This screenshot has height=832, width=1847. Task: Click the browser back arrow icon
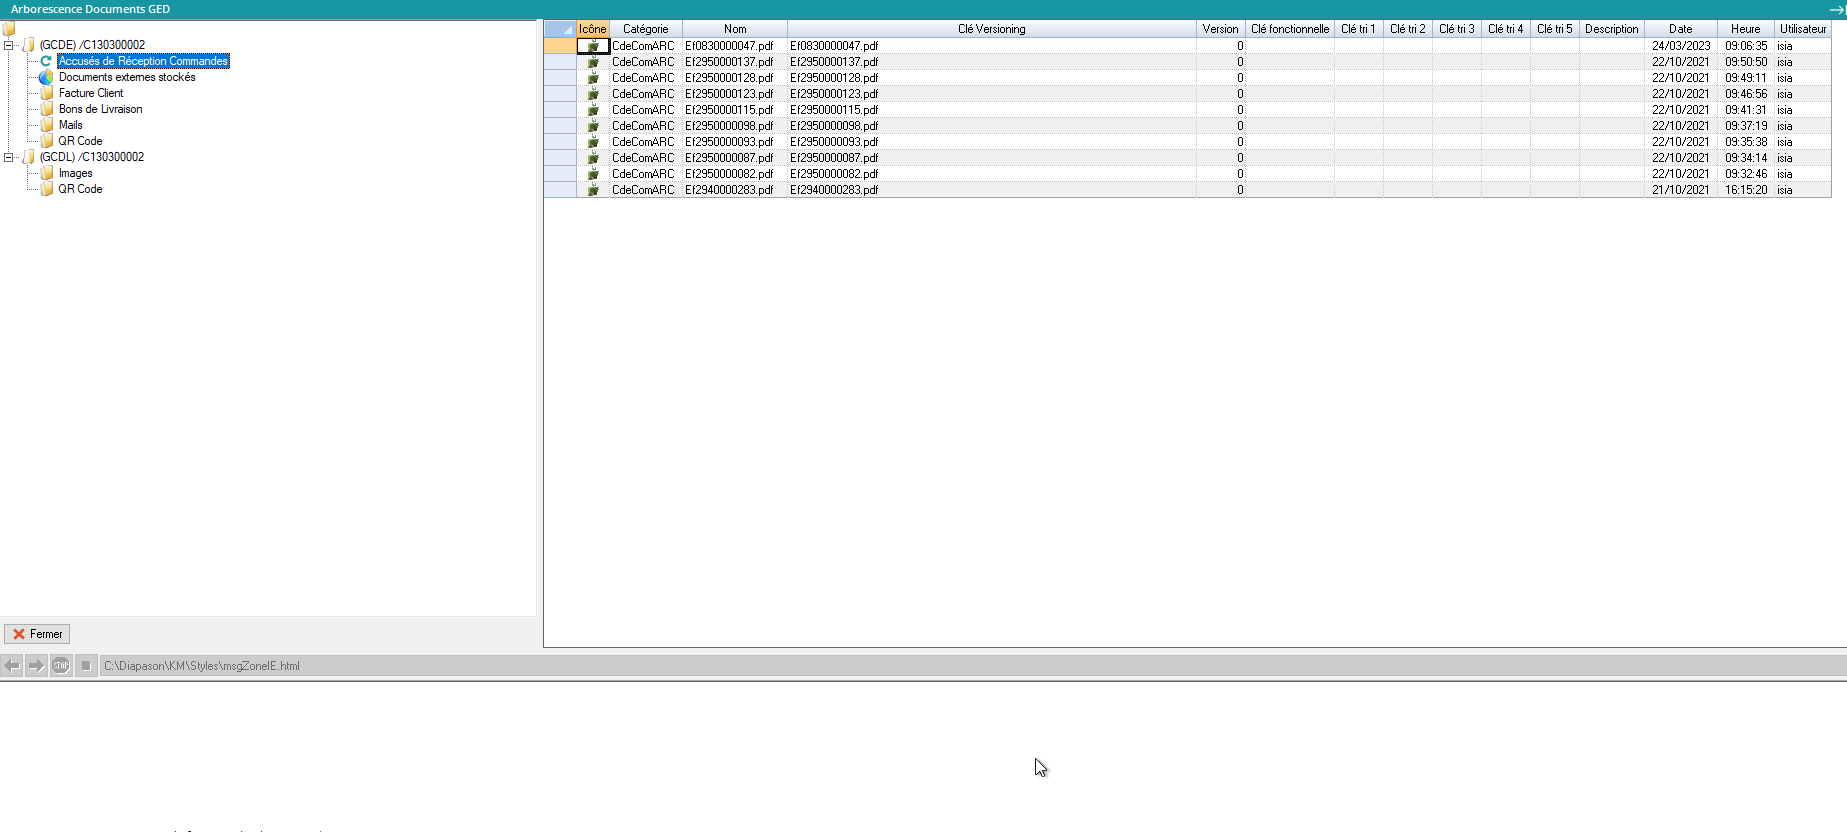[12, 666]
